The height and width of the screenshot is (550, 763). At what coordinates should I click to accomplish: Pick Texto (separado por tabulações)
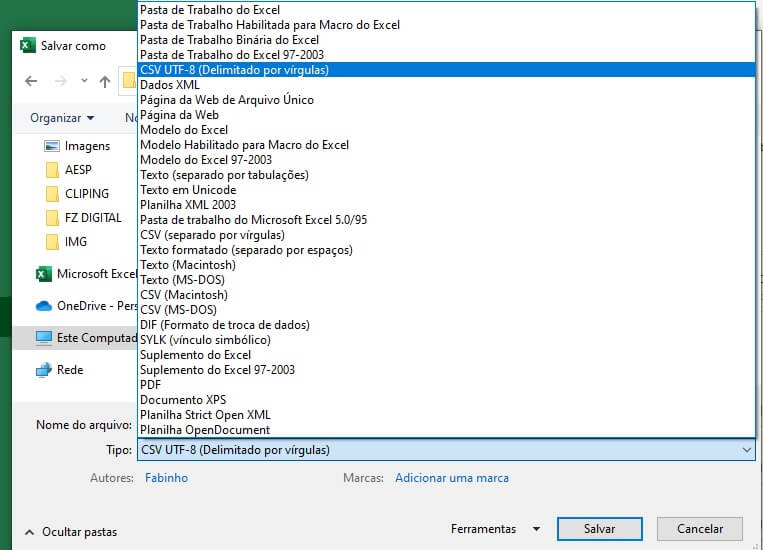446,175
